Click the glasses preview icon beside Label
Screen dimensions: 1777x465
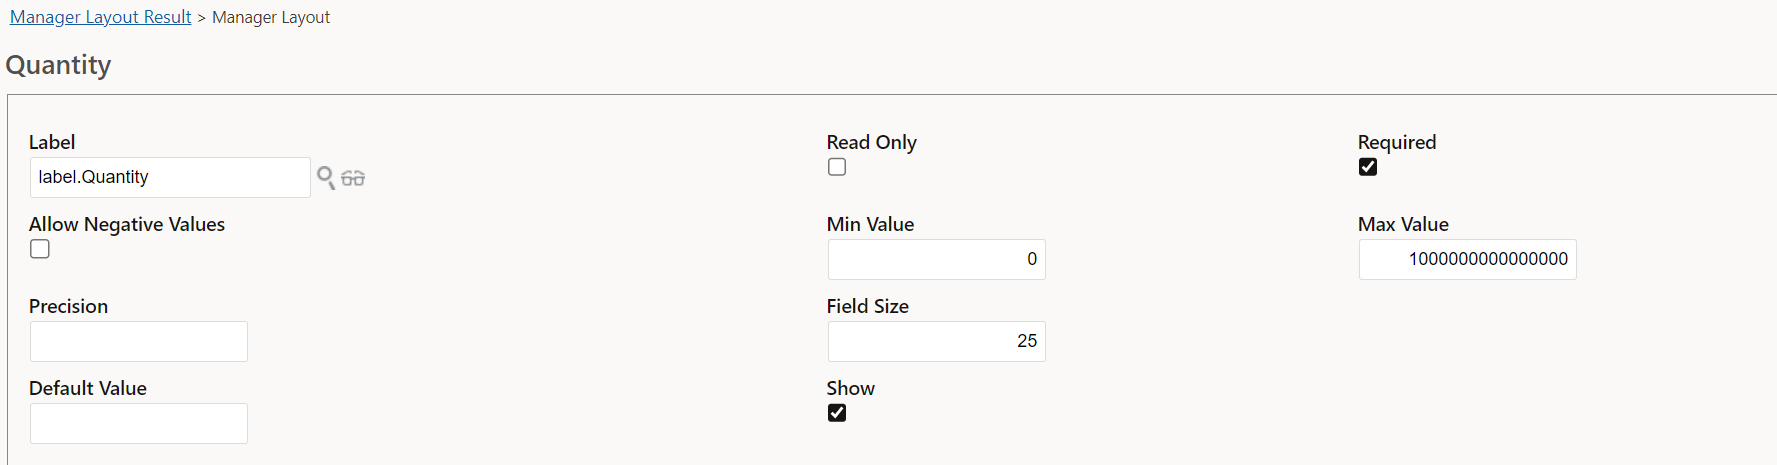[353, 178]
